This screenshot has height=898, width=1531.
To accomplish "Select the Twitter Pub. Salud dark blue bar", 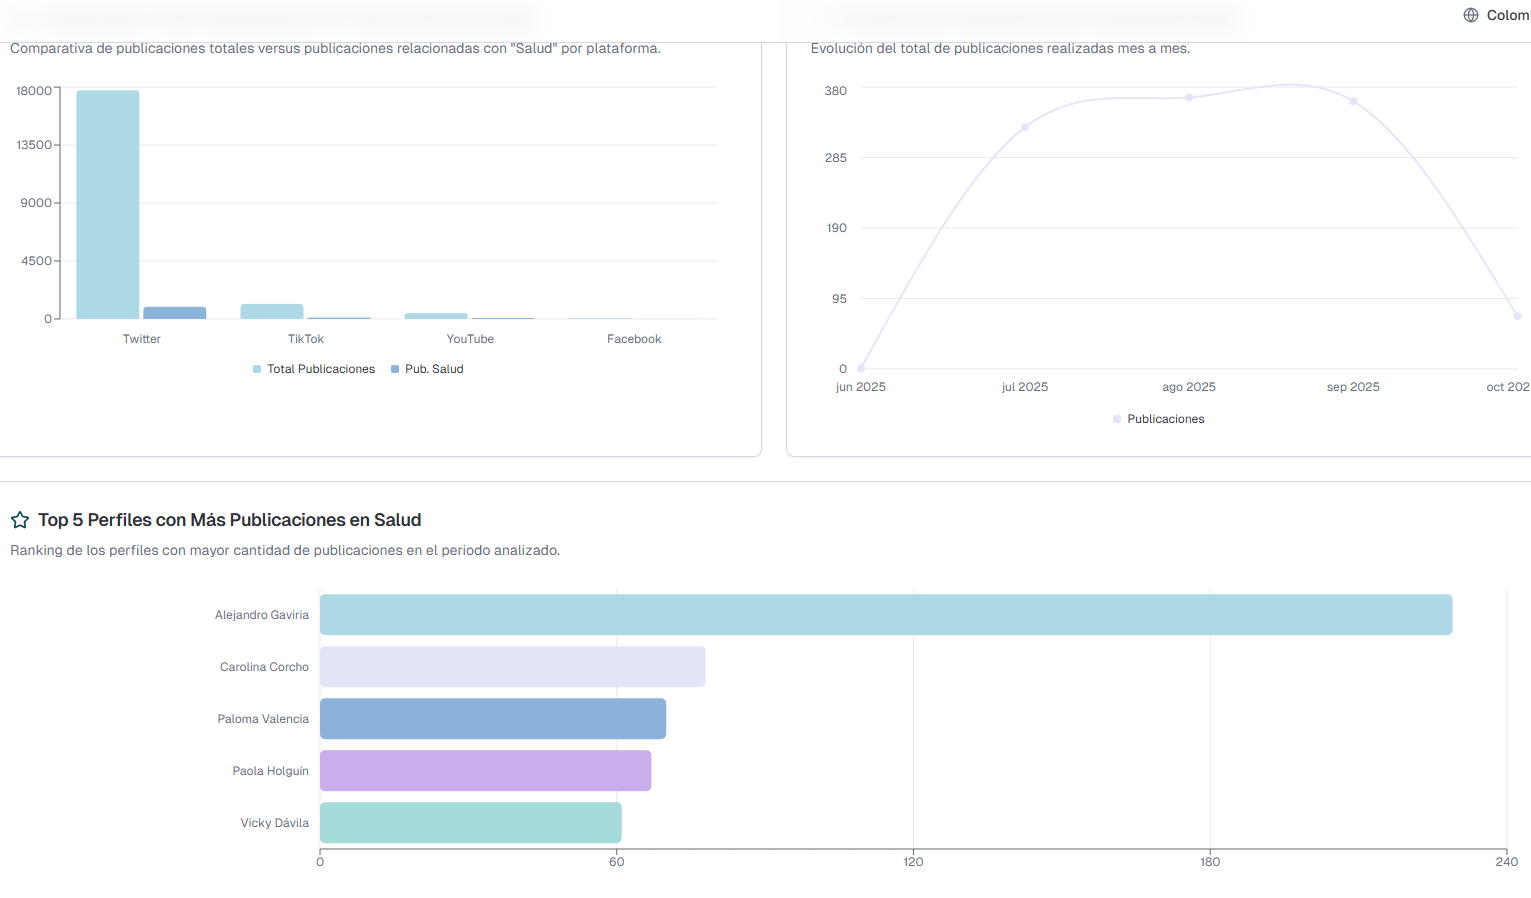I will pos(175,313).
